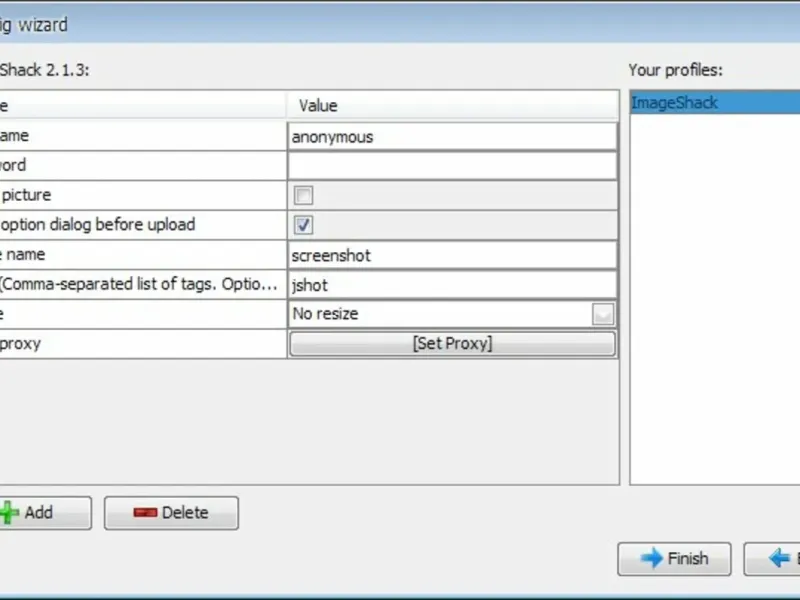Edit the jshot tags field
Viewport: 800px width, 600px height.
point(452,285)
